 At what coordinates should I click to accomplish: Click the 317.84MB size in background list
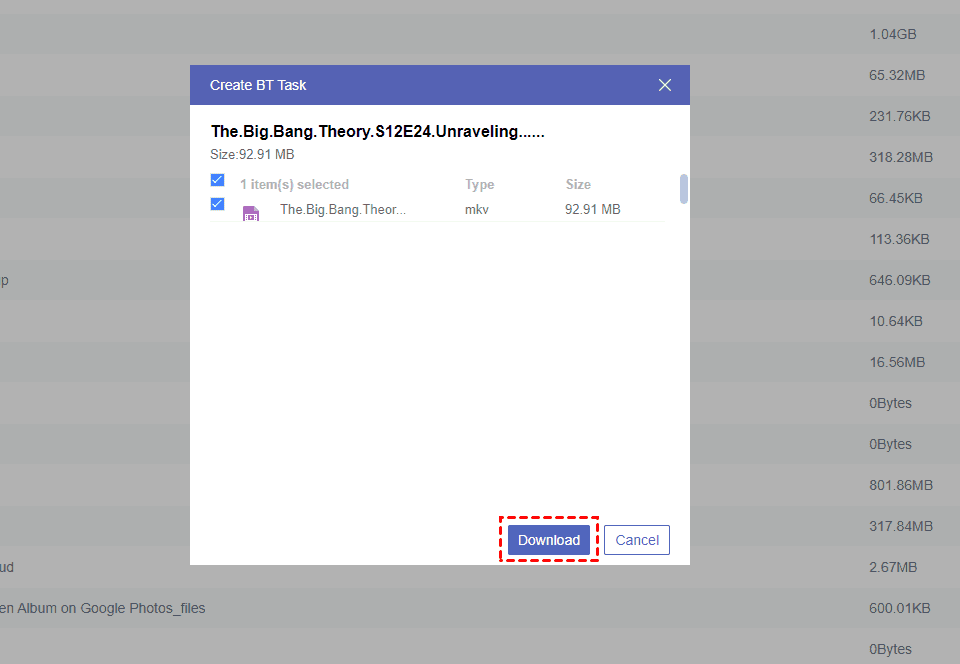[x=901, y=526]
